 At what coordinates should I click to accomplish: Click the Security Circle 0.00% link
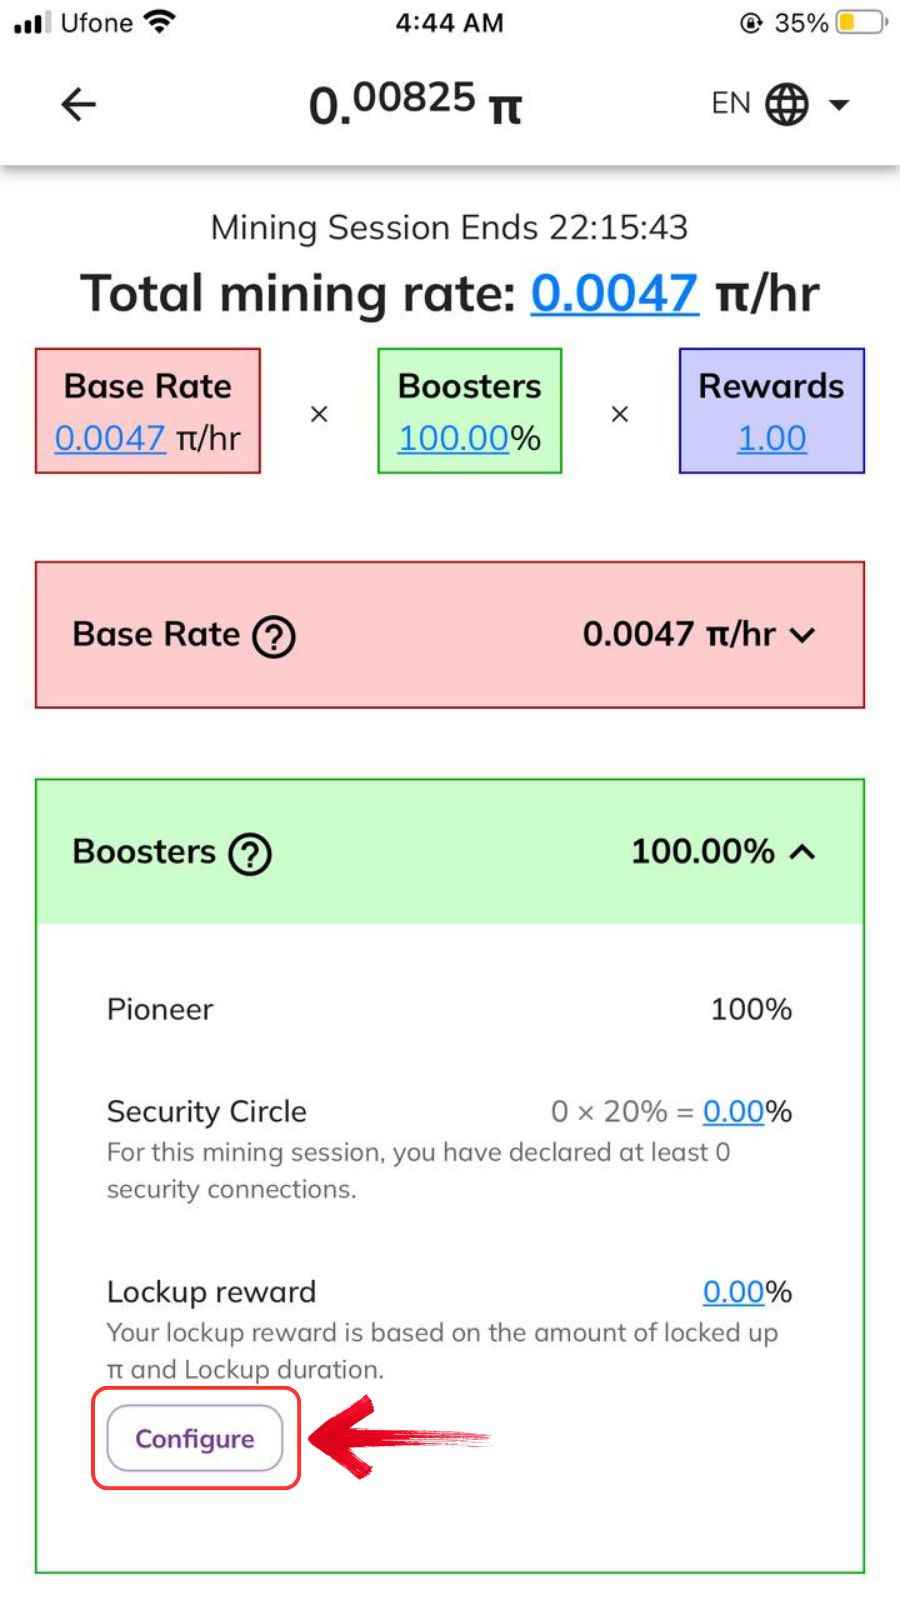734,1111
